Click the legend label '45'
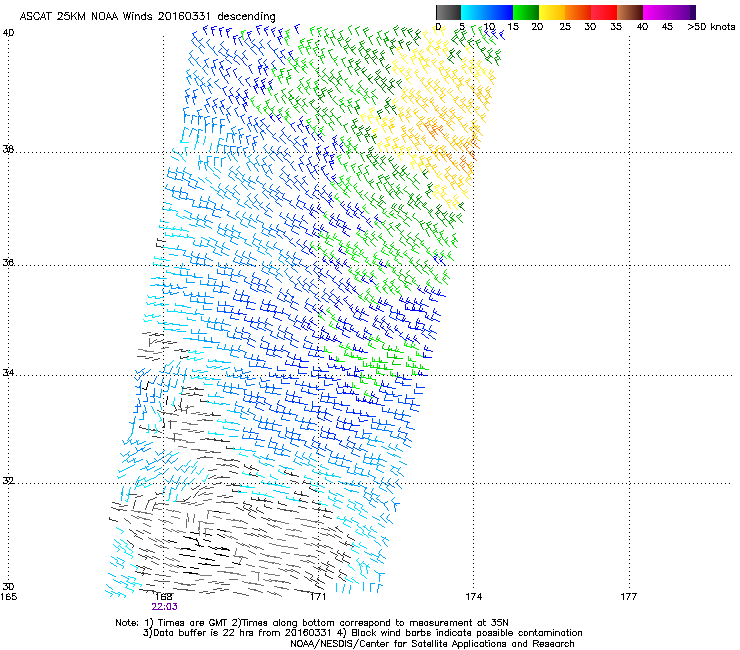 (x=667, y=27)
